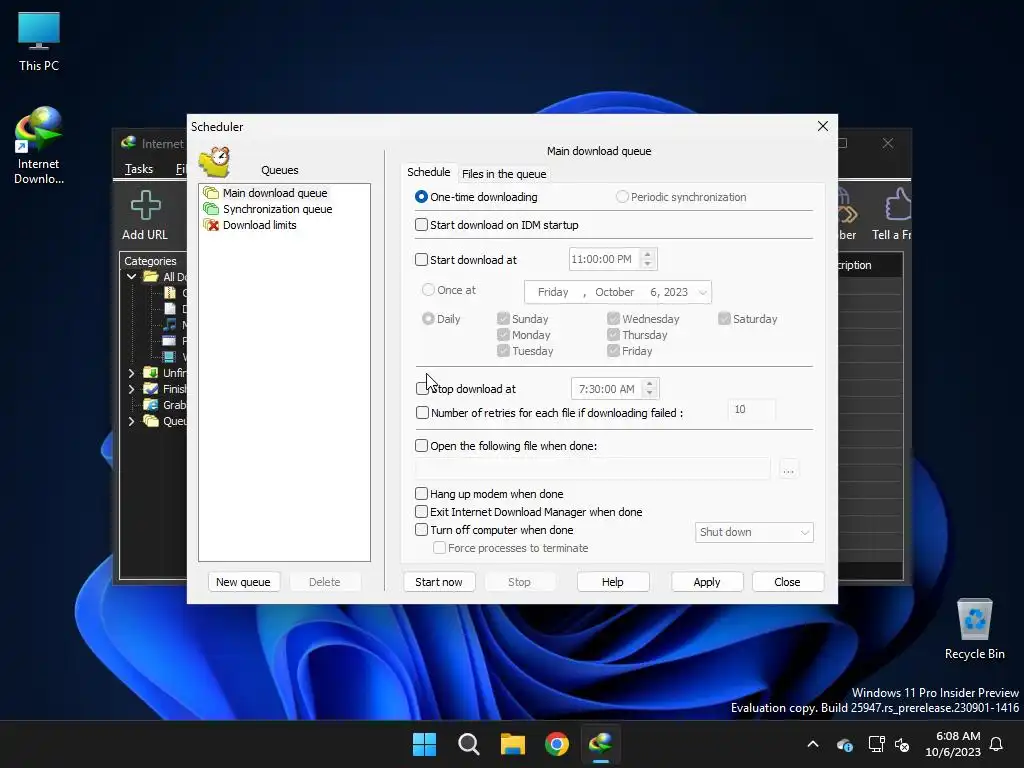Open the Shut down dropdown
The width and height of the screenshot is (1024, 768).
click(754, 532)
